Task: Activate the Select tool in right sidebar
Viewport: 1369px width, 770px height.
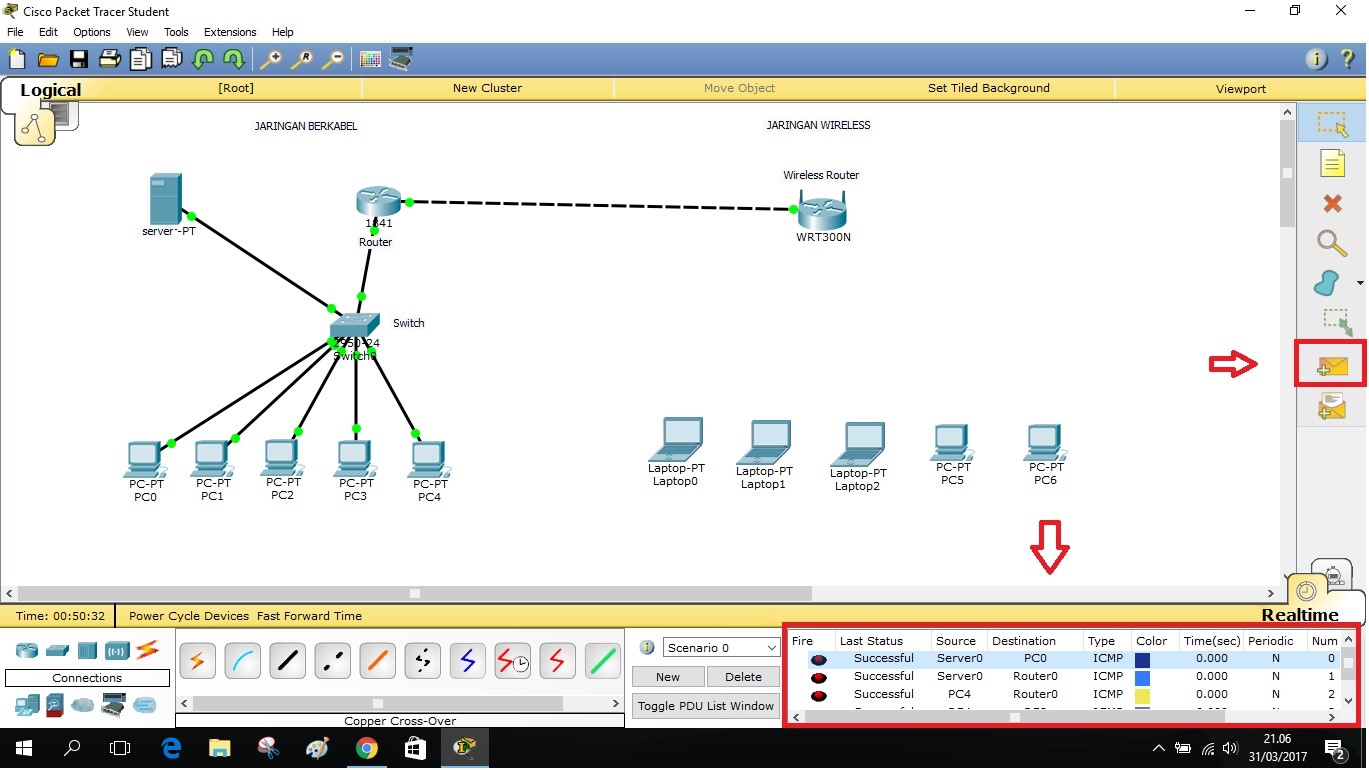Action: pyautogui.click(x=1332, y=124)
